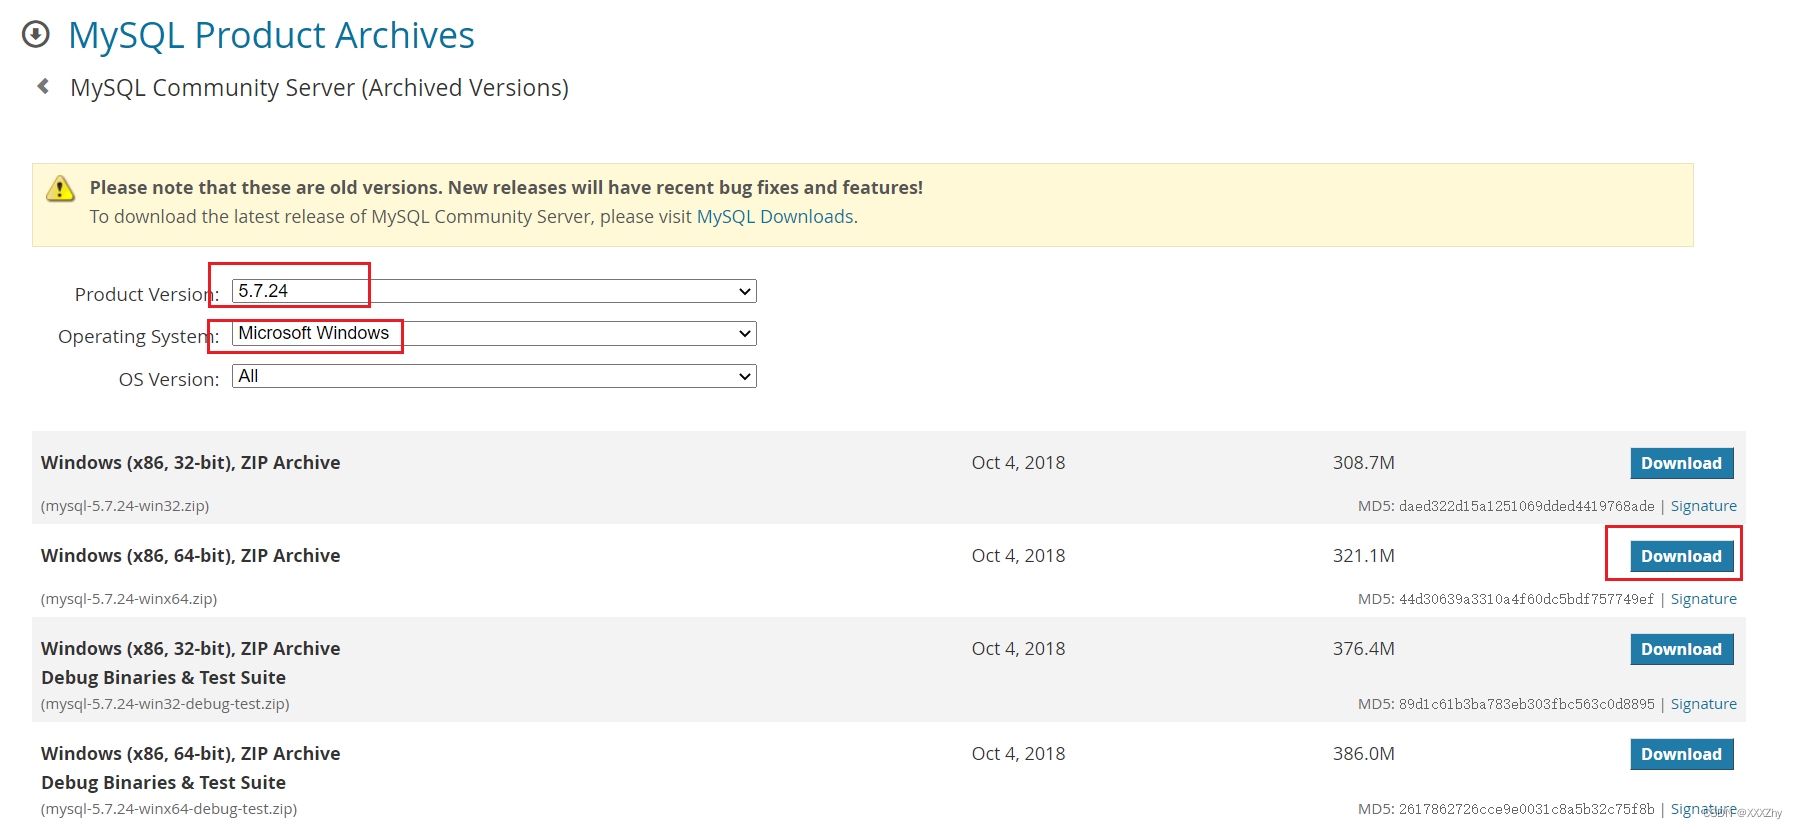Click the download circle icon beside page title
Image resolution: width=1798 pixels, height=829 pixels.
pos(36,35)
